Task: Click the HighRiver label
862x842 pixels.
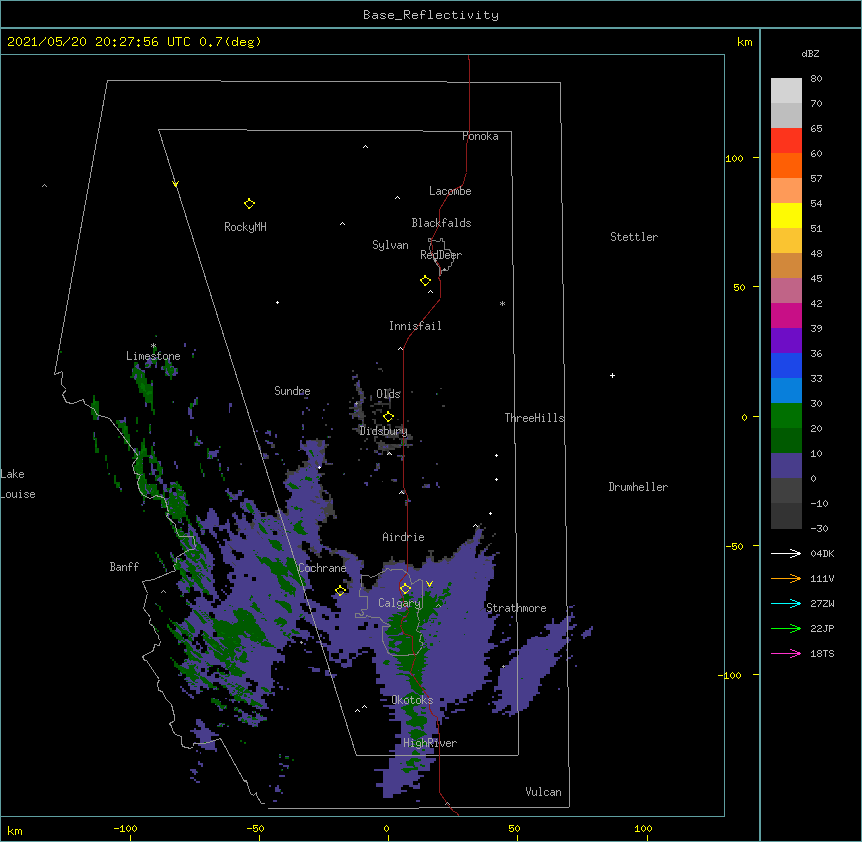Action: [x=430, y=743]
